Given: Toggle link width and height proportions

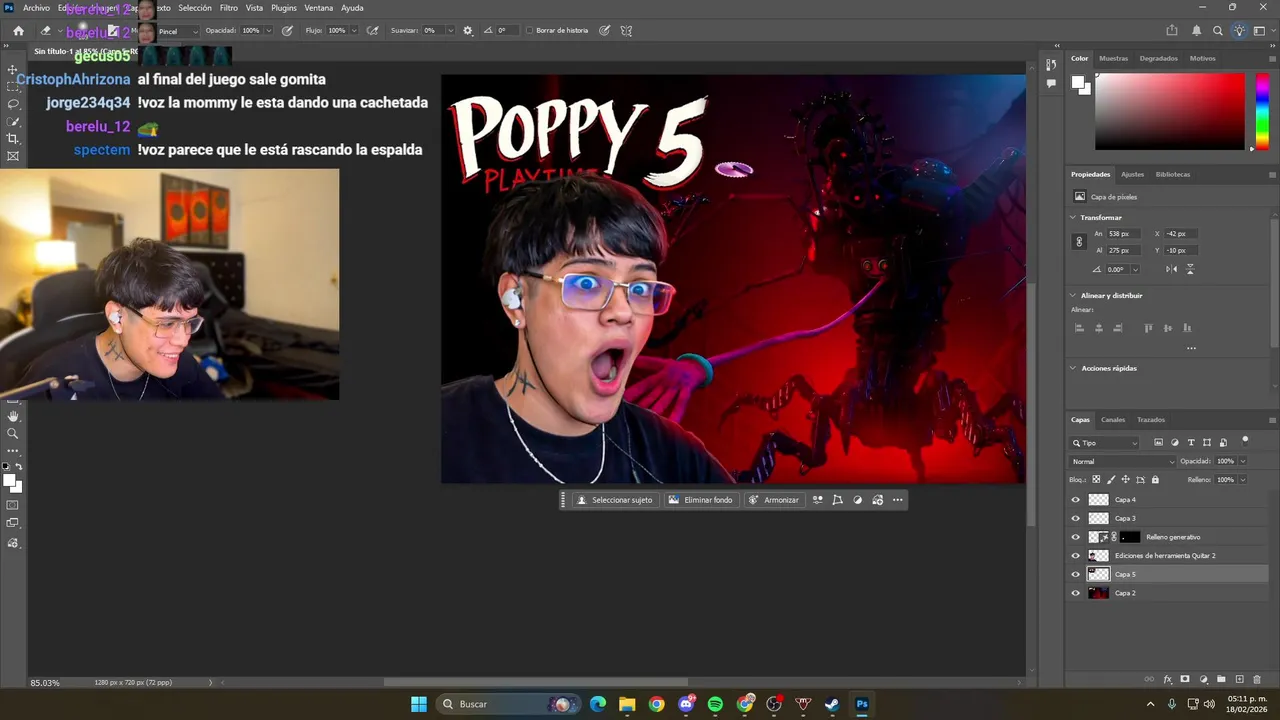Looking at the screenshot, I should point(1079,242).
